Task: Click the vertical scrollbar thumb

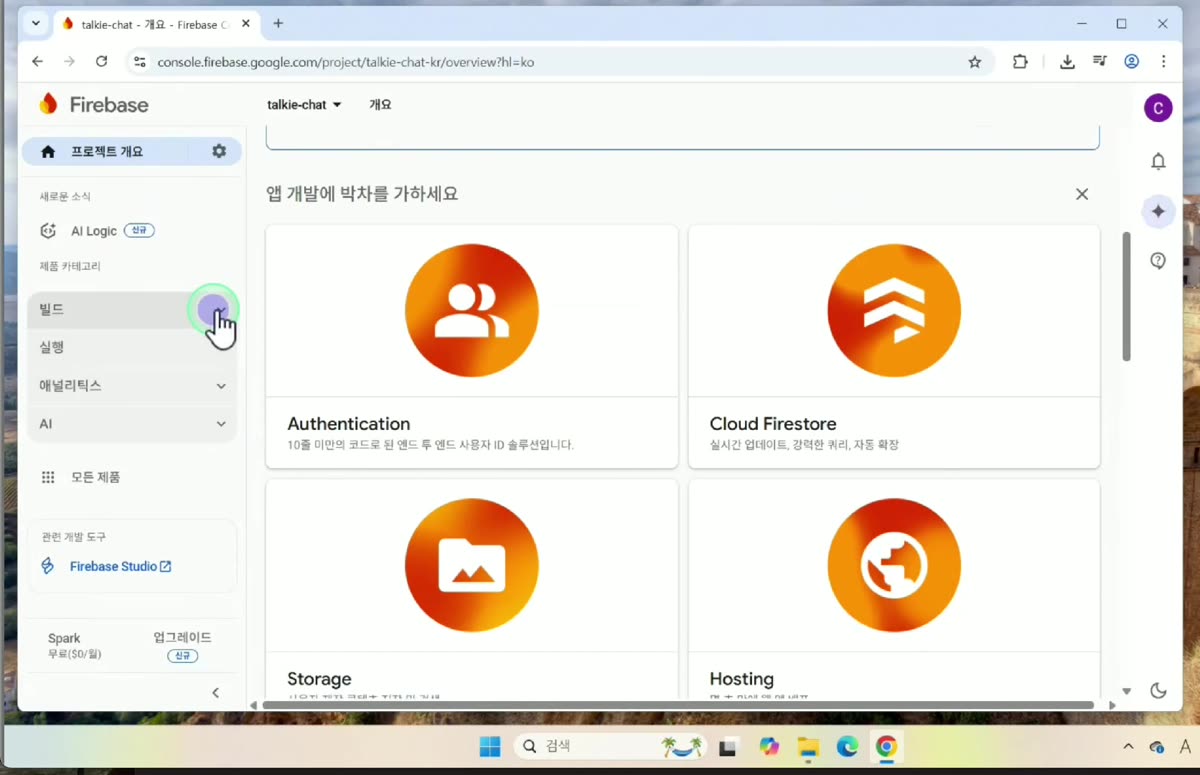Action: 1126,296
